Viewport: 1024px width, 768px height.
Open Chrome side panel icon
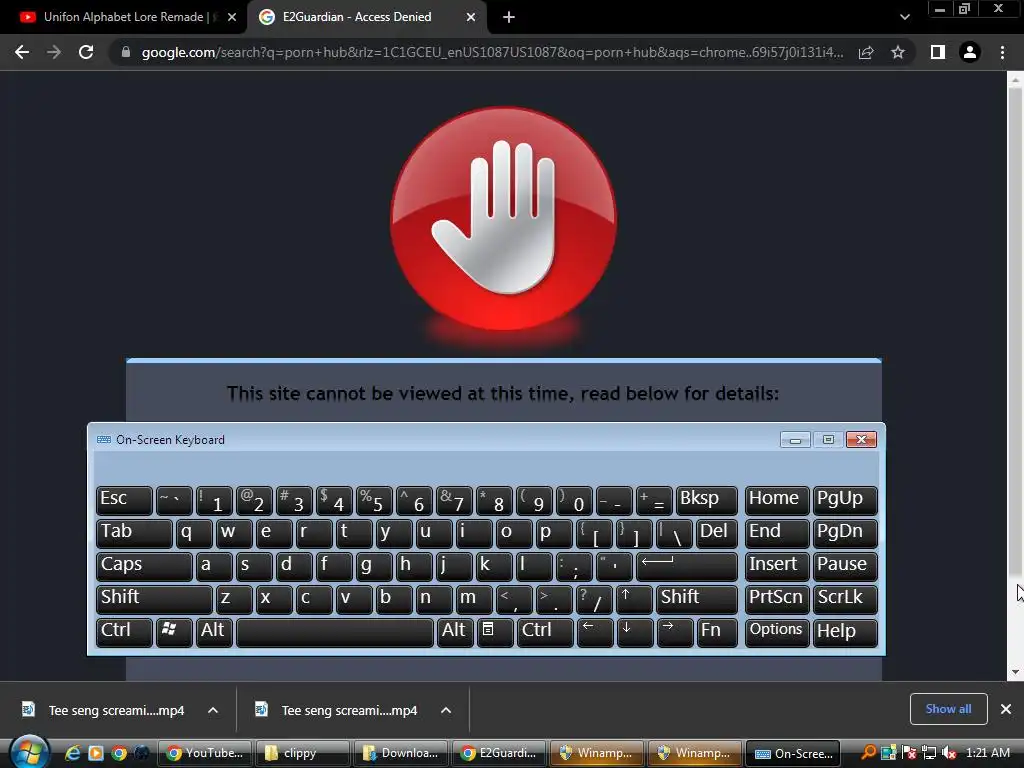(938, 52)
